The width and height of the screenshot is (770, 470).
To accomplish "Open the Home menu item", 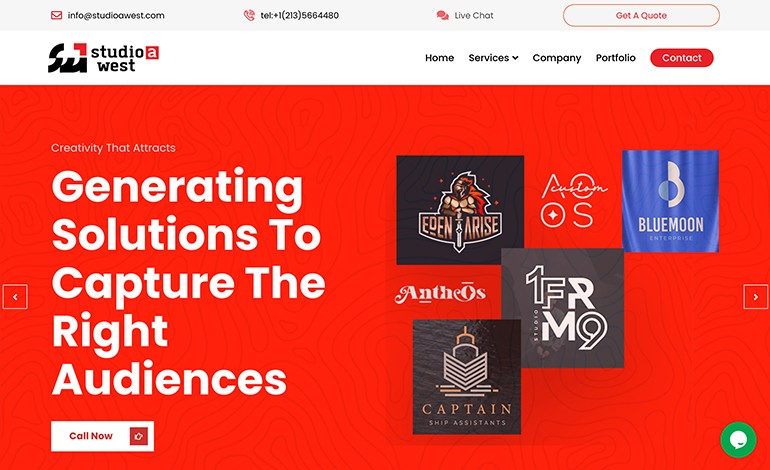I will point(439,58).
